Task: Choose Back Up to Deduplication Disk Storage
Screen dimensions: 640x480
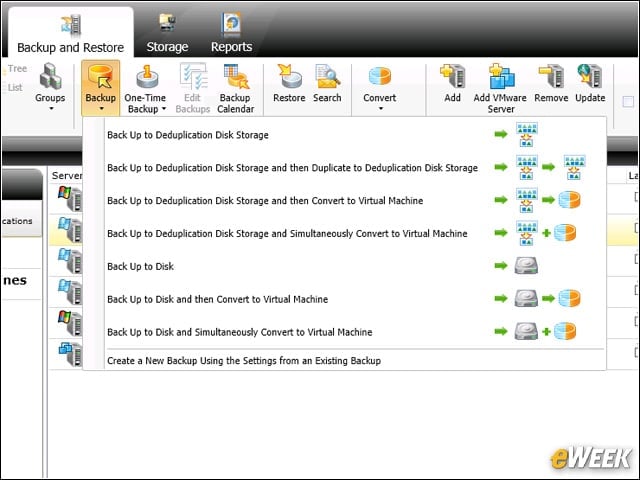Action: coord(344,135)
